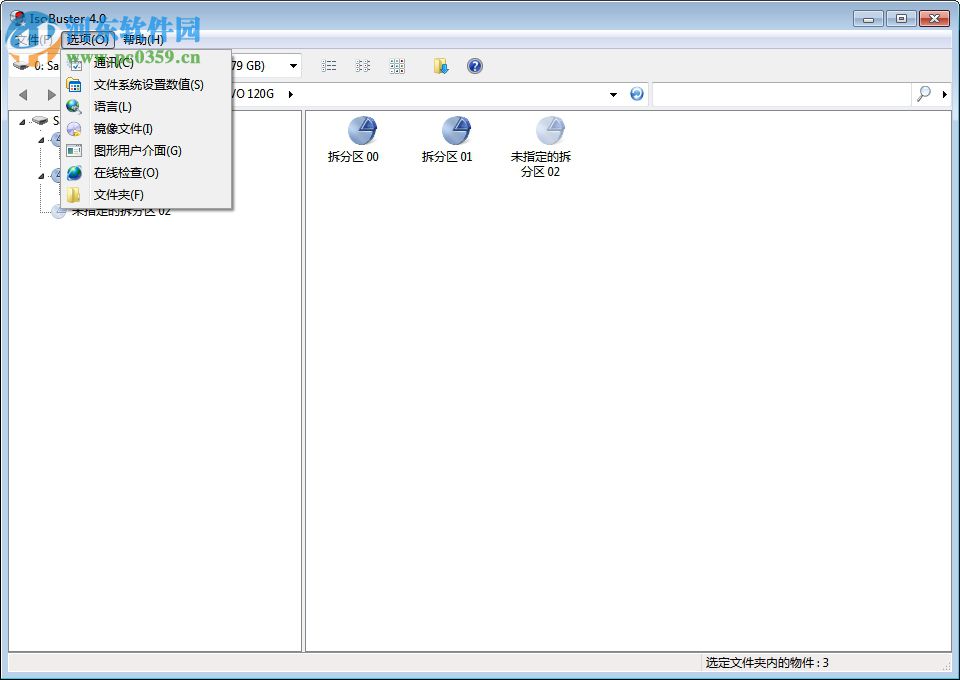Open the 拆分区 00 partition thumbnail
The image size is (960, 680).
point(362,130)
